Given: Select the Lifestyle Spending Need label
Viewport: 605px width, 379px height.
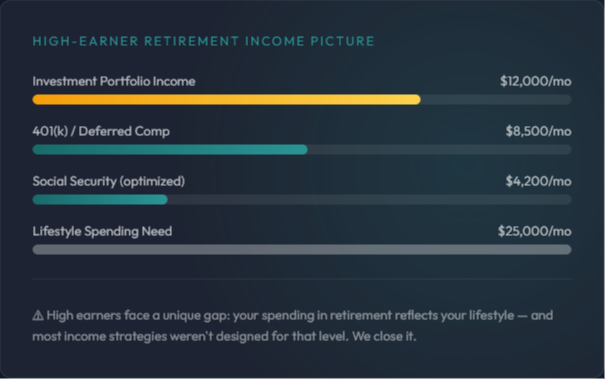Looking at the screenshot, I should (102, 231).
